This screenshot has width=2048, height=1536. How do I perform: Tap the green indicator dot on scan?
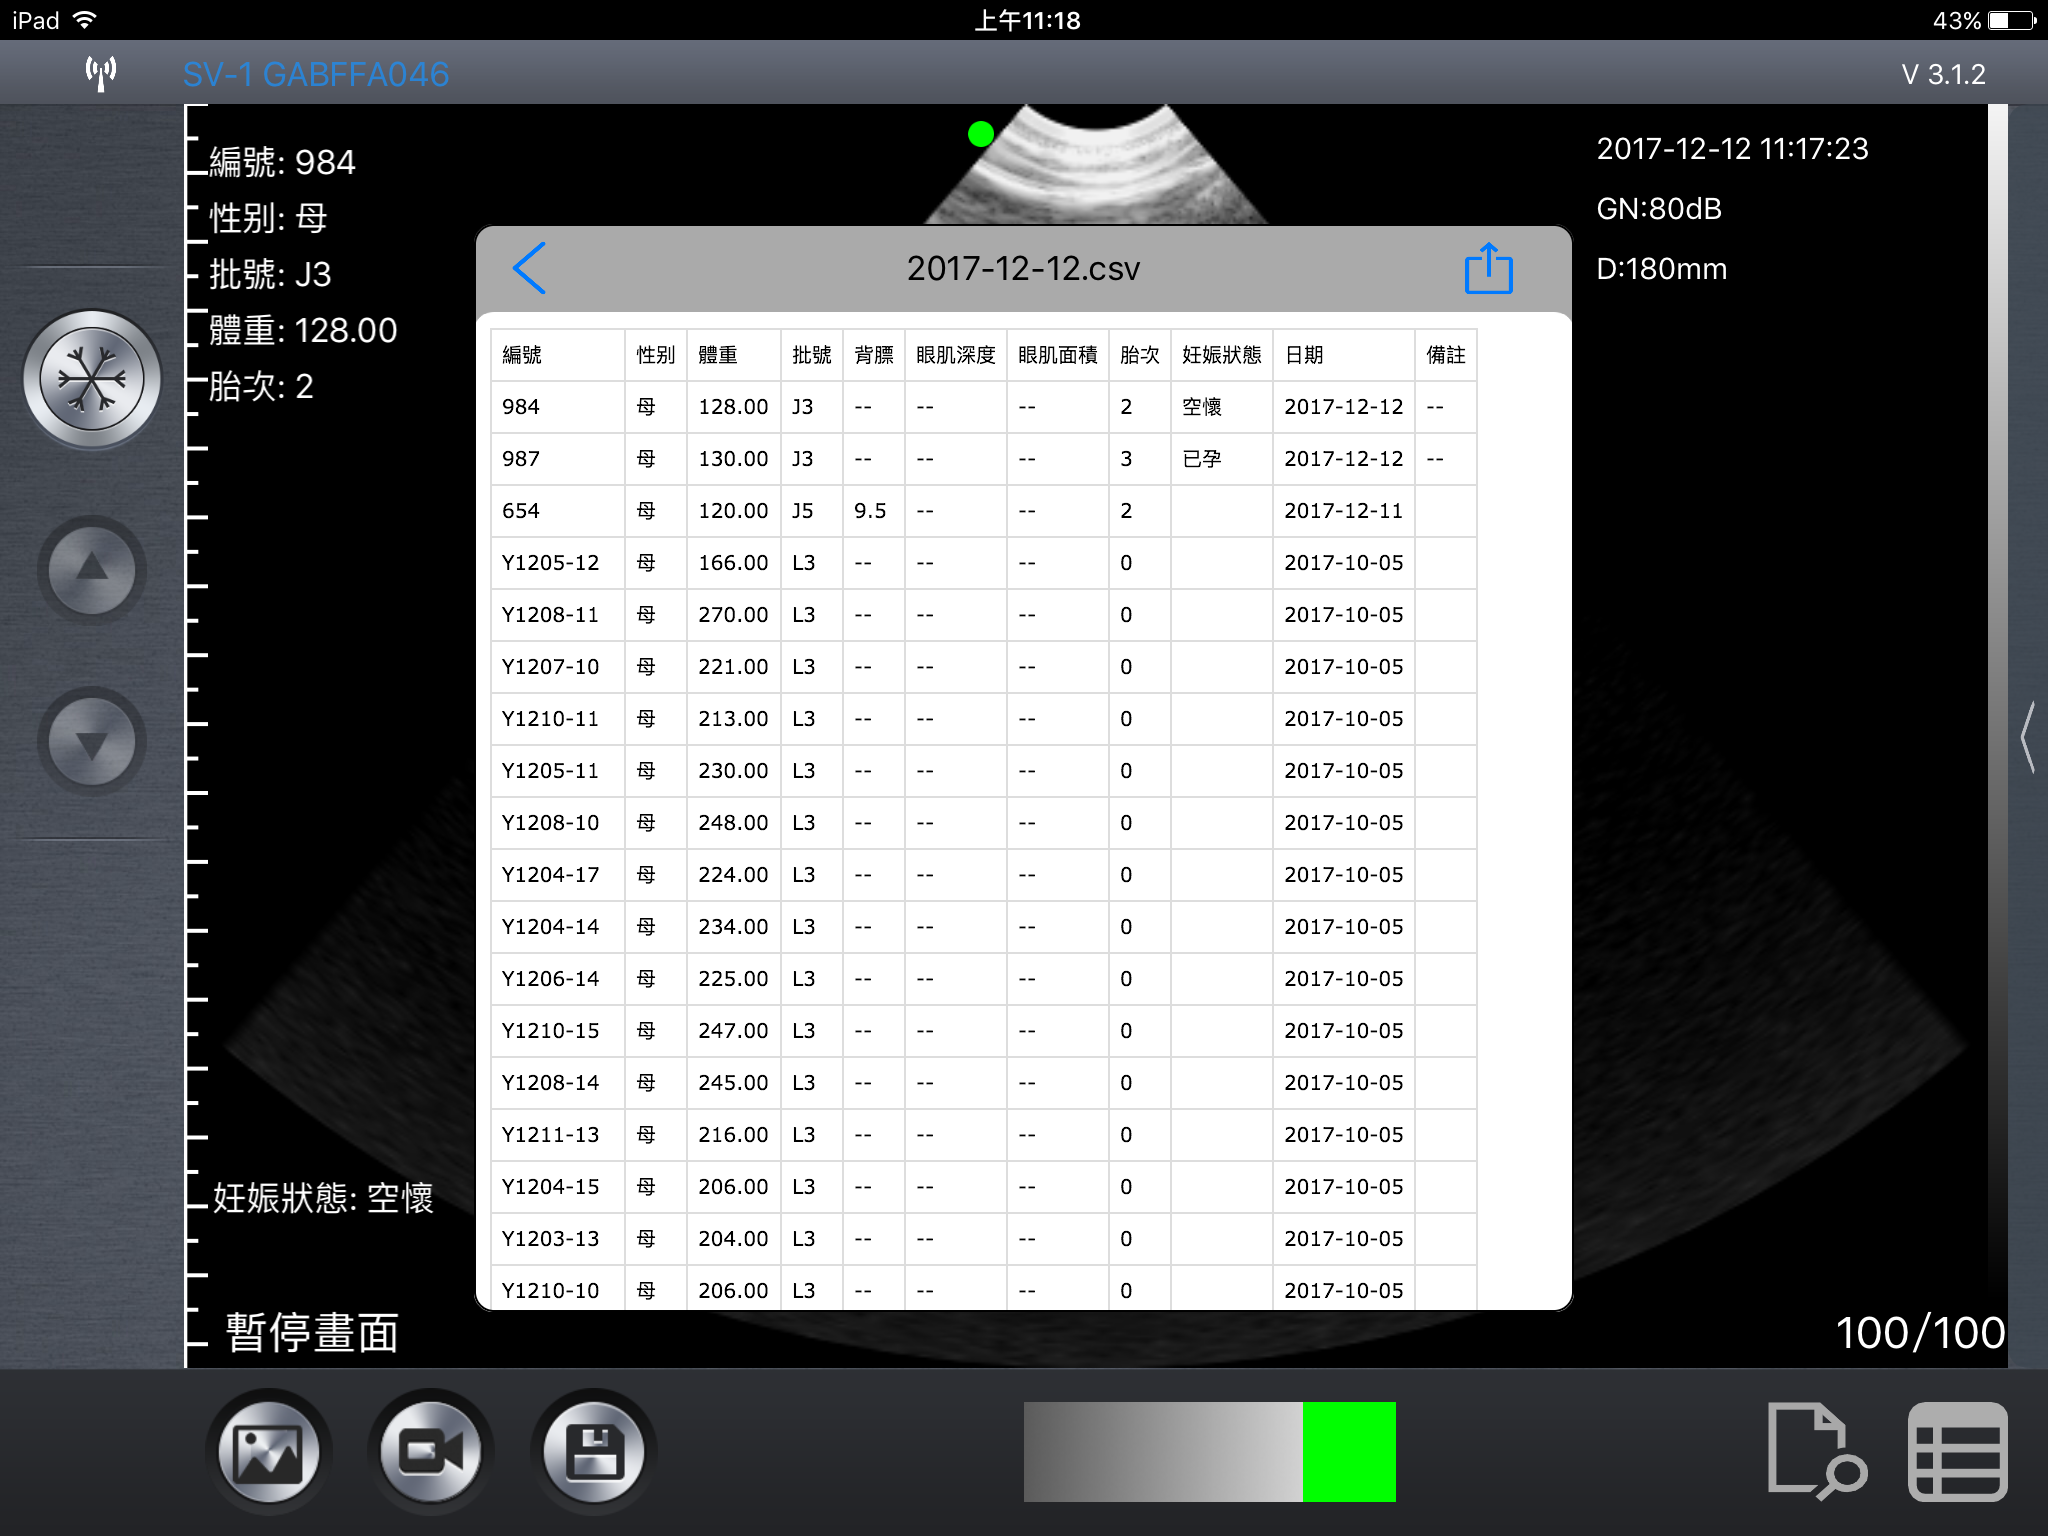pyautogui.click(x=981, y=134)
